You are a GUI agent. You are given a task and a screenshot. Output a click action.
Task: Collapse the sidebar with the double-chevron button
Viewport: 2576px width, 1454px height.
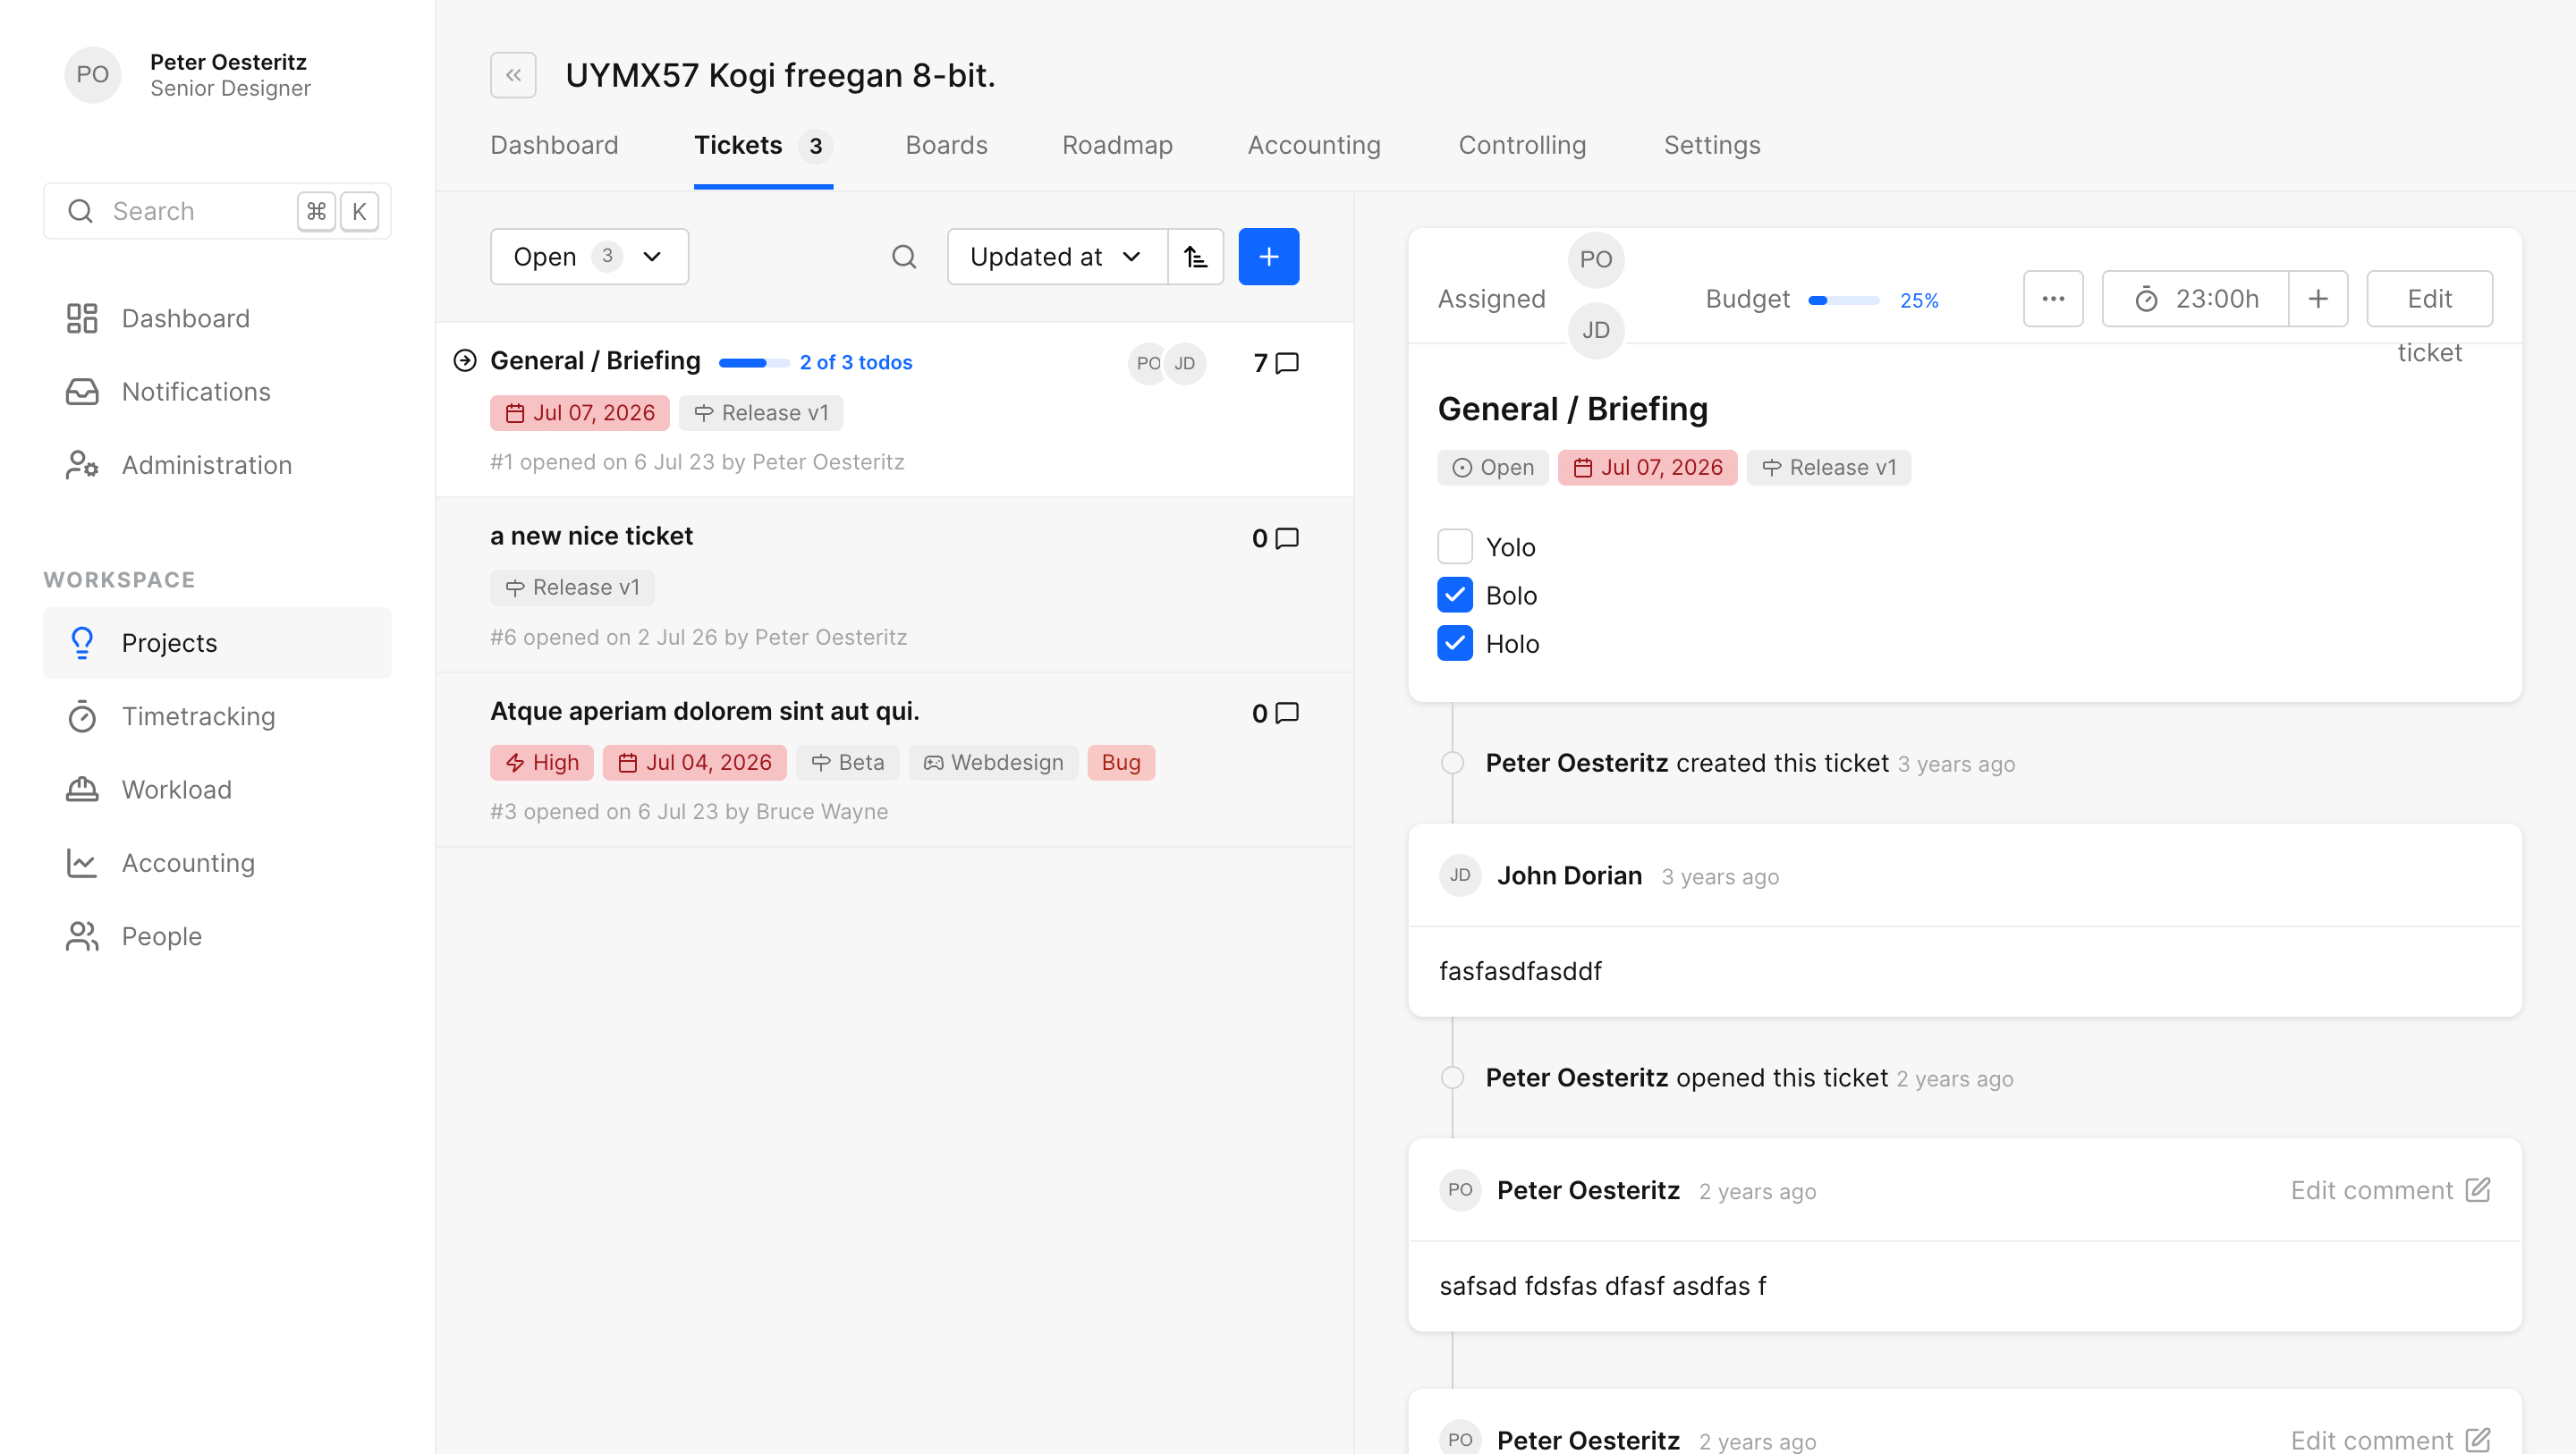point(513,75)
